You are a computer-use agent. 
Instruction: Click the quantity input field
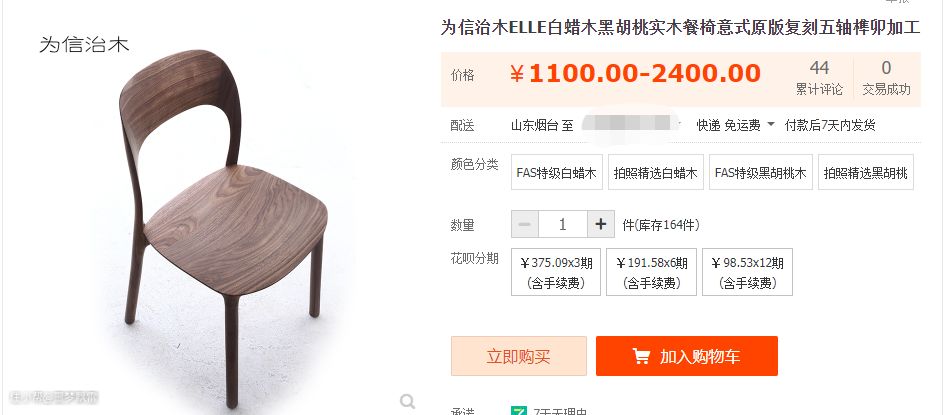point(563,224)
